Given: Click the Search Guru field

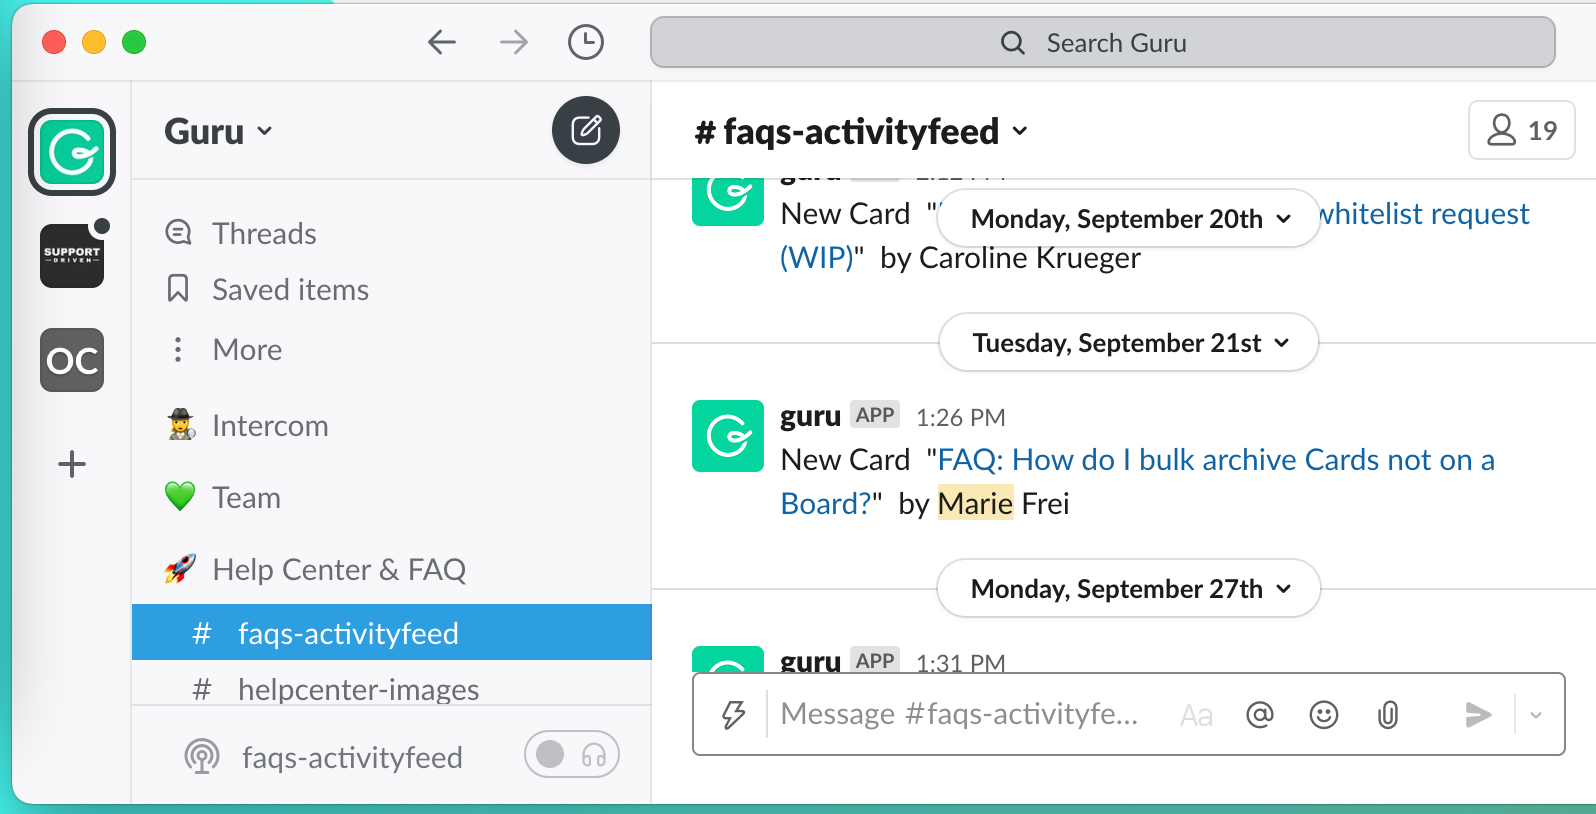Looking at the screenshot, I should pos(1102,43).
